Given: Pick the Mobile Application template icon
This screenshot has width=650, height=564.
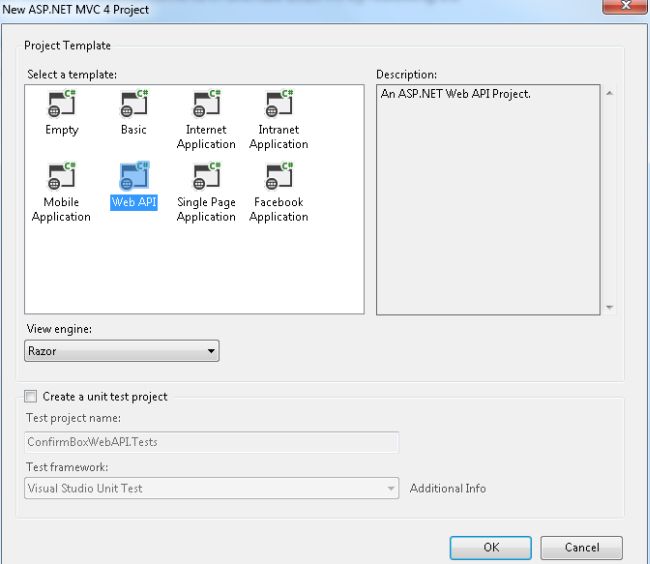Looking at the screenshot, I should click(x=62, y=176).
